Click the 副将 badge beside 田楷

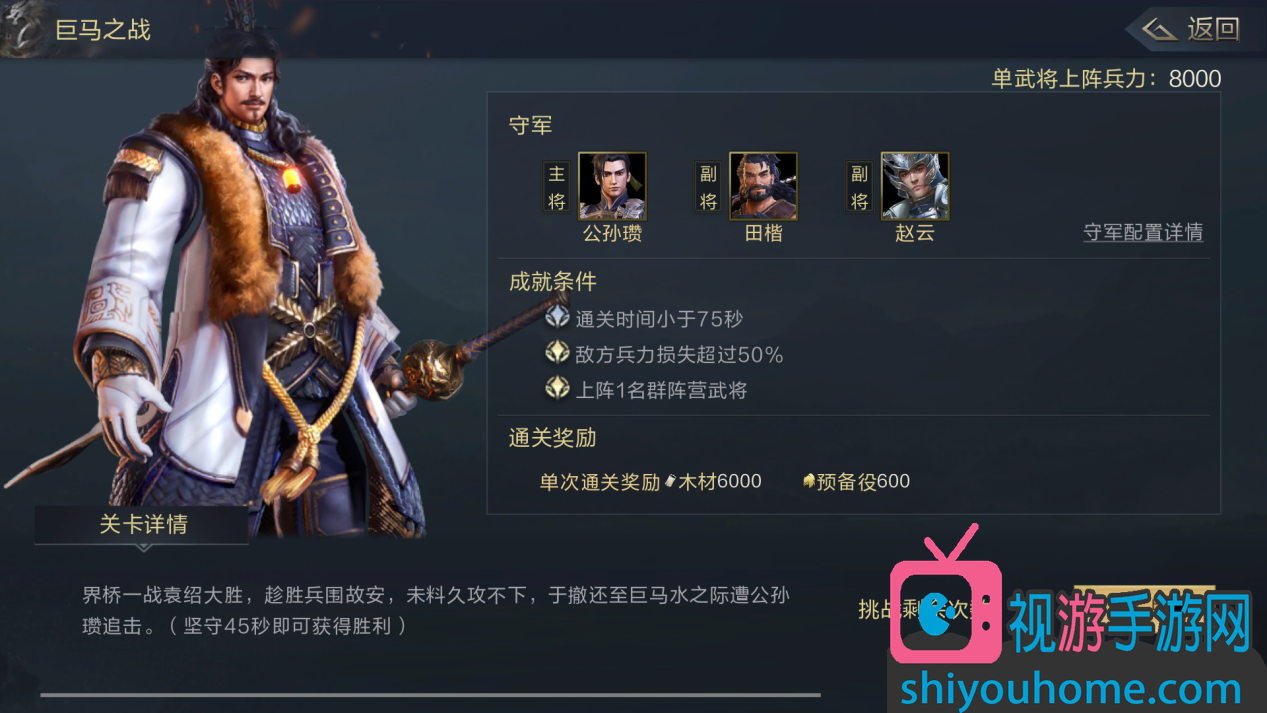click(x=708, y=187)
